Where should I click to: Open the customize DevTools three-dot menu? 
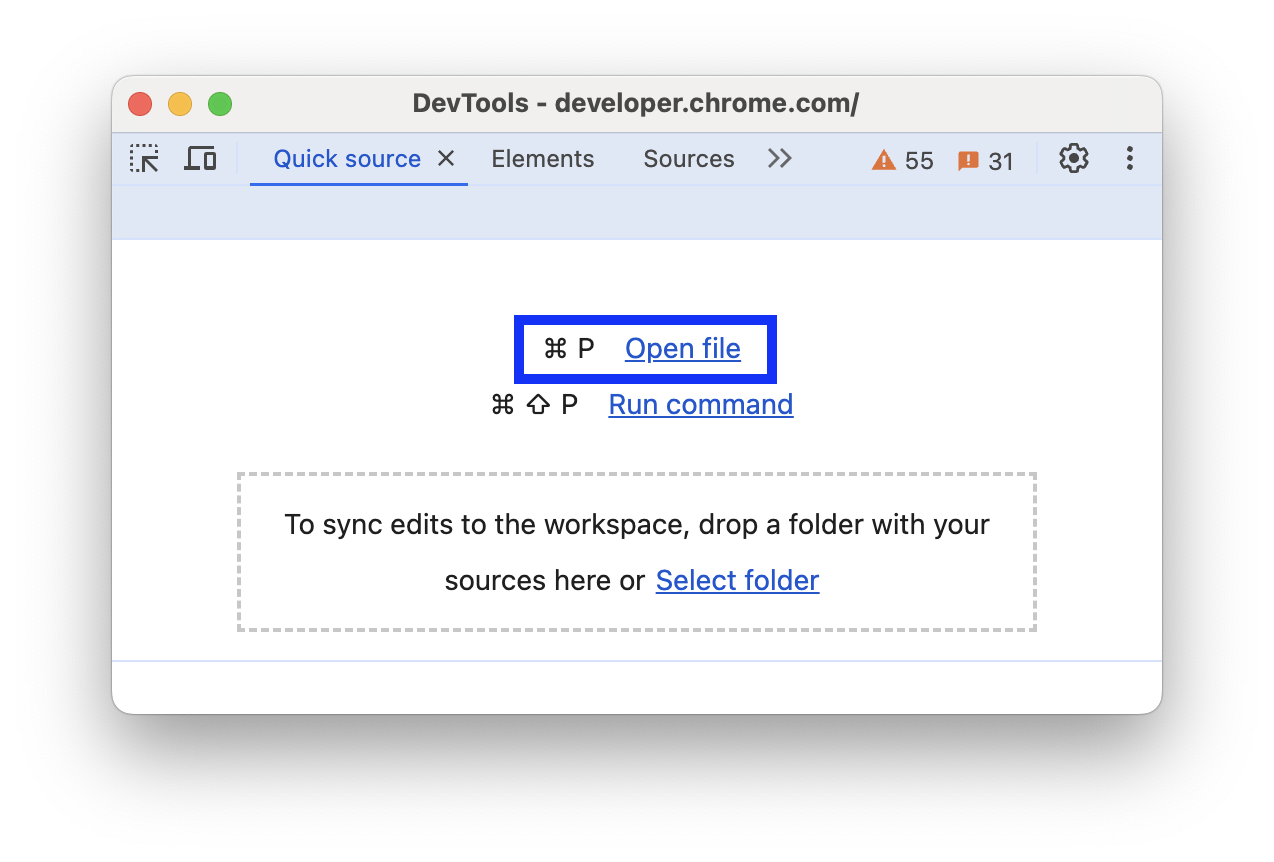(1129, 158)
